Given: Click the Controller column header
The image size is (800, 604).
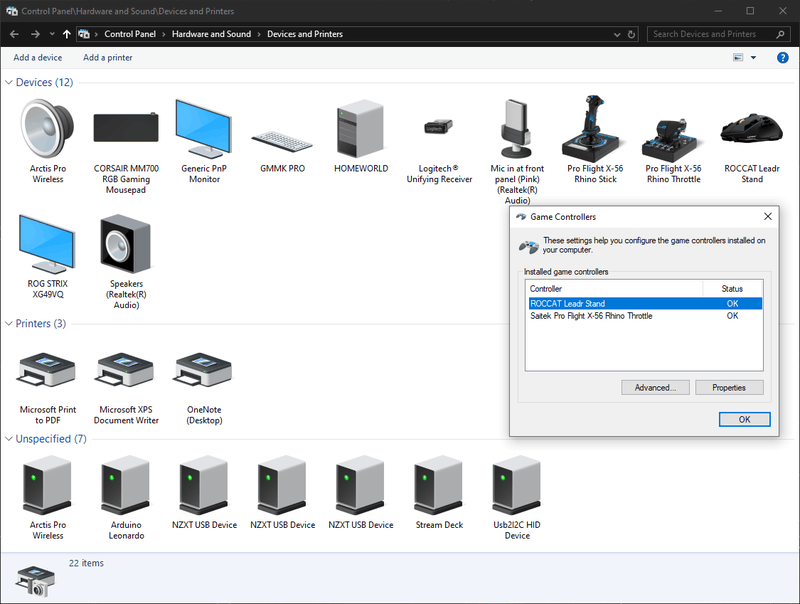Looking at the screenshot, I should tap(615, 289).
